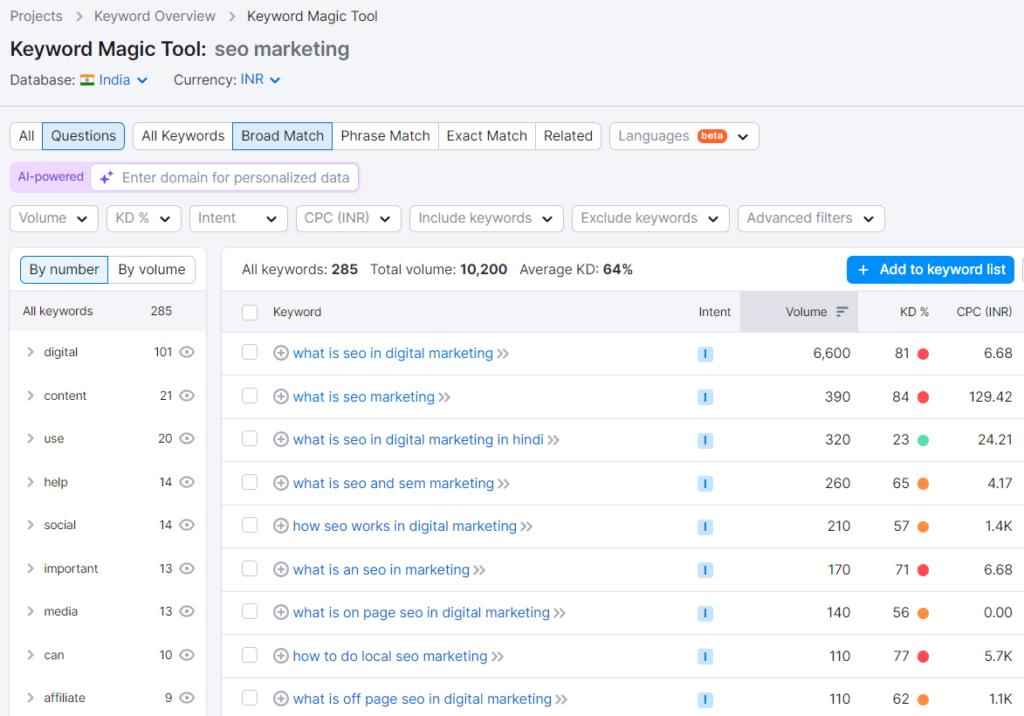Viewport: 1024px width, 716px height.
Task: Open the 'what is on page seo in digital marketing' link
Action: pyautogui.click(x=421, y=613)
